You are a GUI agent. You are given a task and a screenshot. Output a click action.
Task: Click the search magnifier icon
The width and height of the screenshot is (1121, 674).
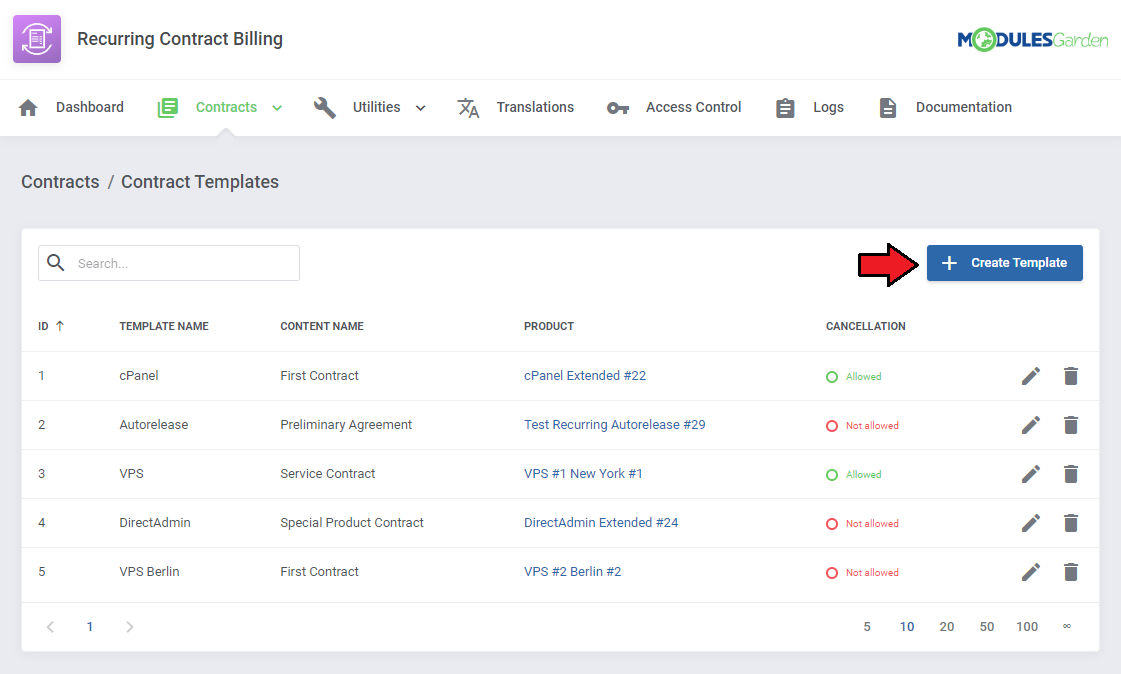tap(56, 263)
